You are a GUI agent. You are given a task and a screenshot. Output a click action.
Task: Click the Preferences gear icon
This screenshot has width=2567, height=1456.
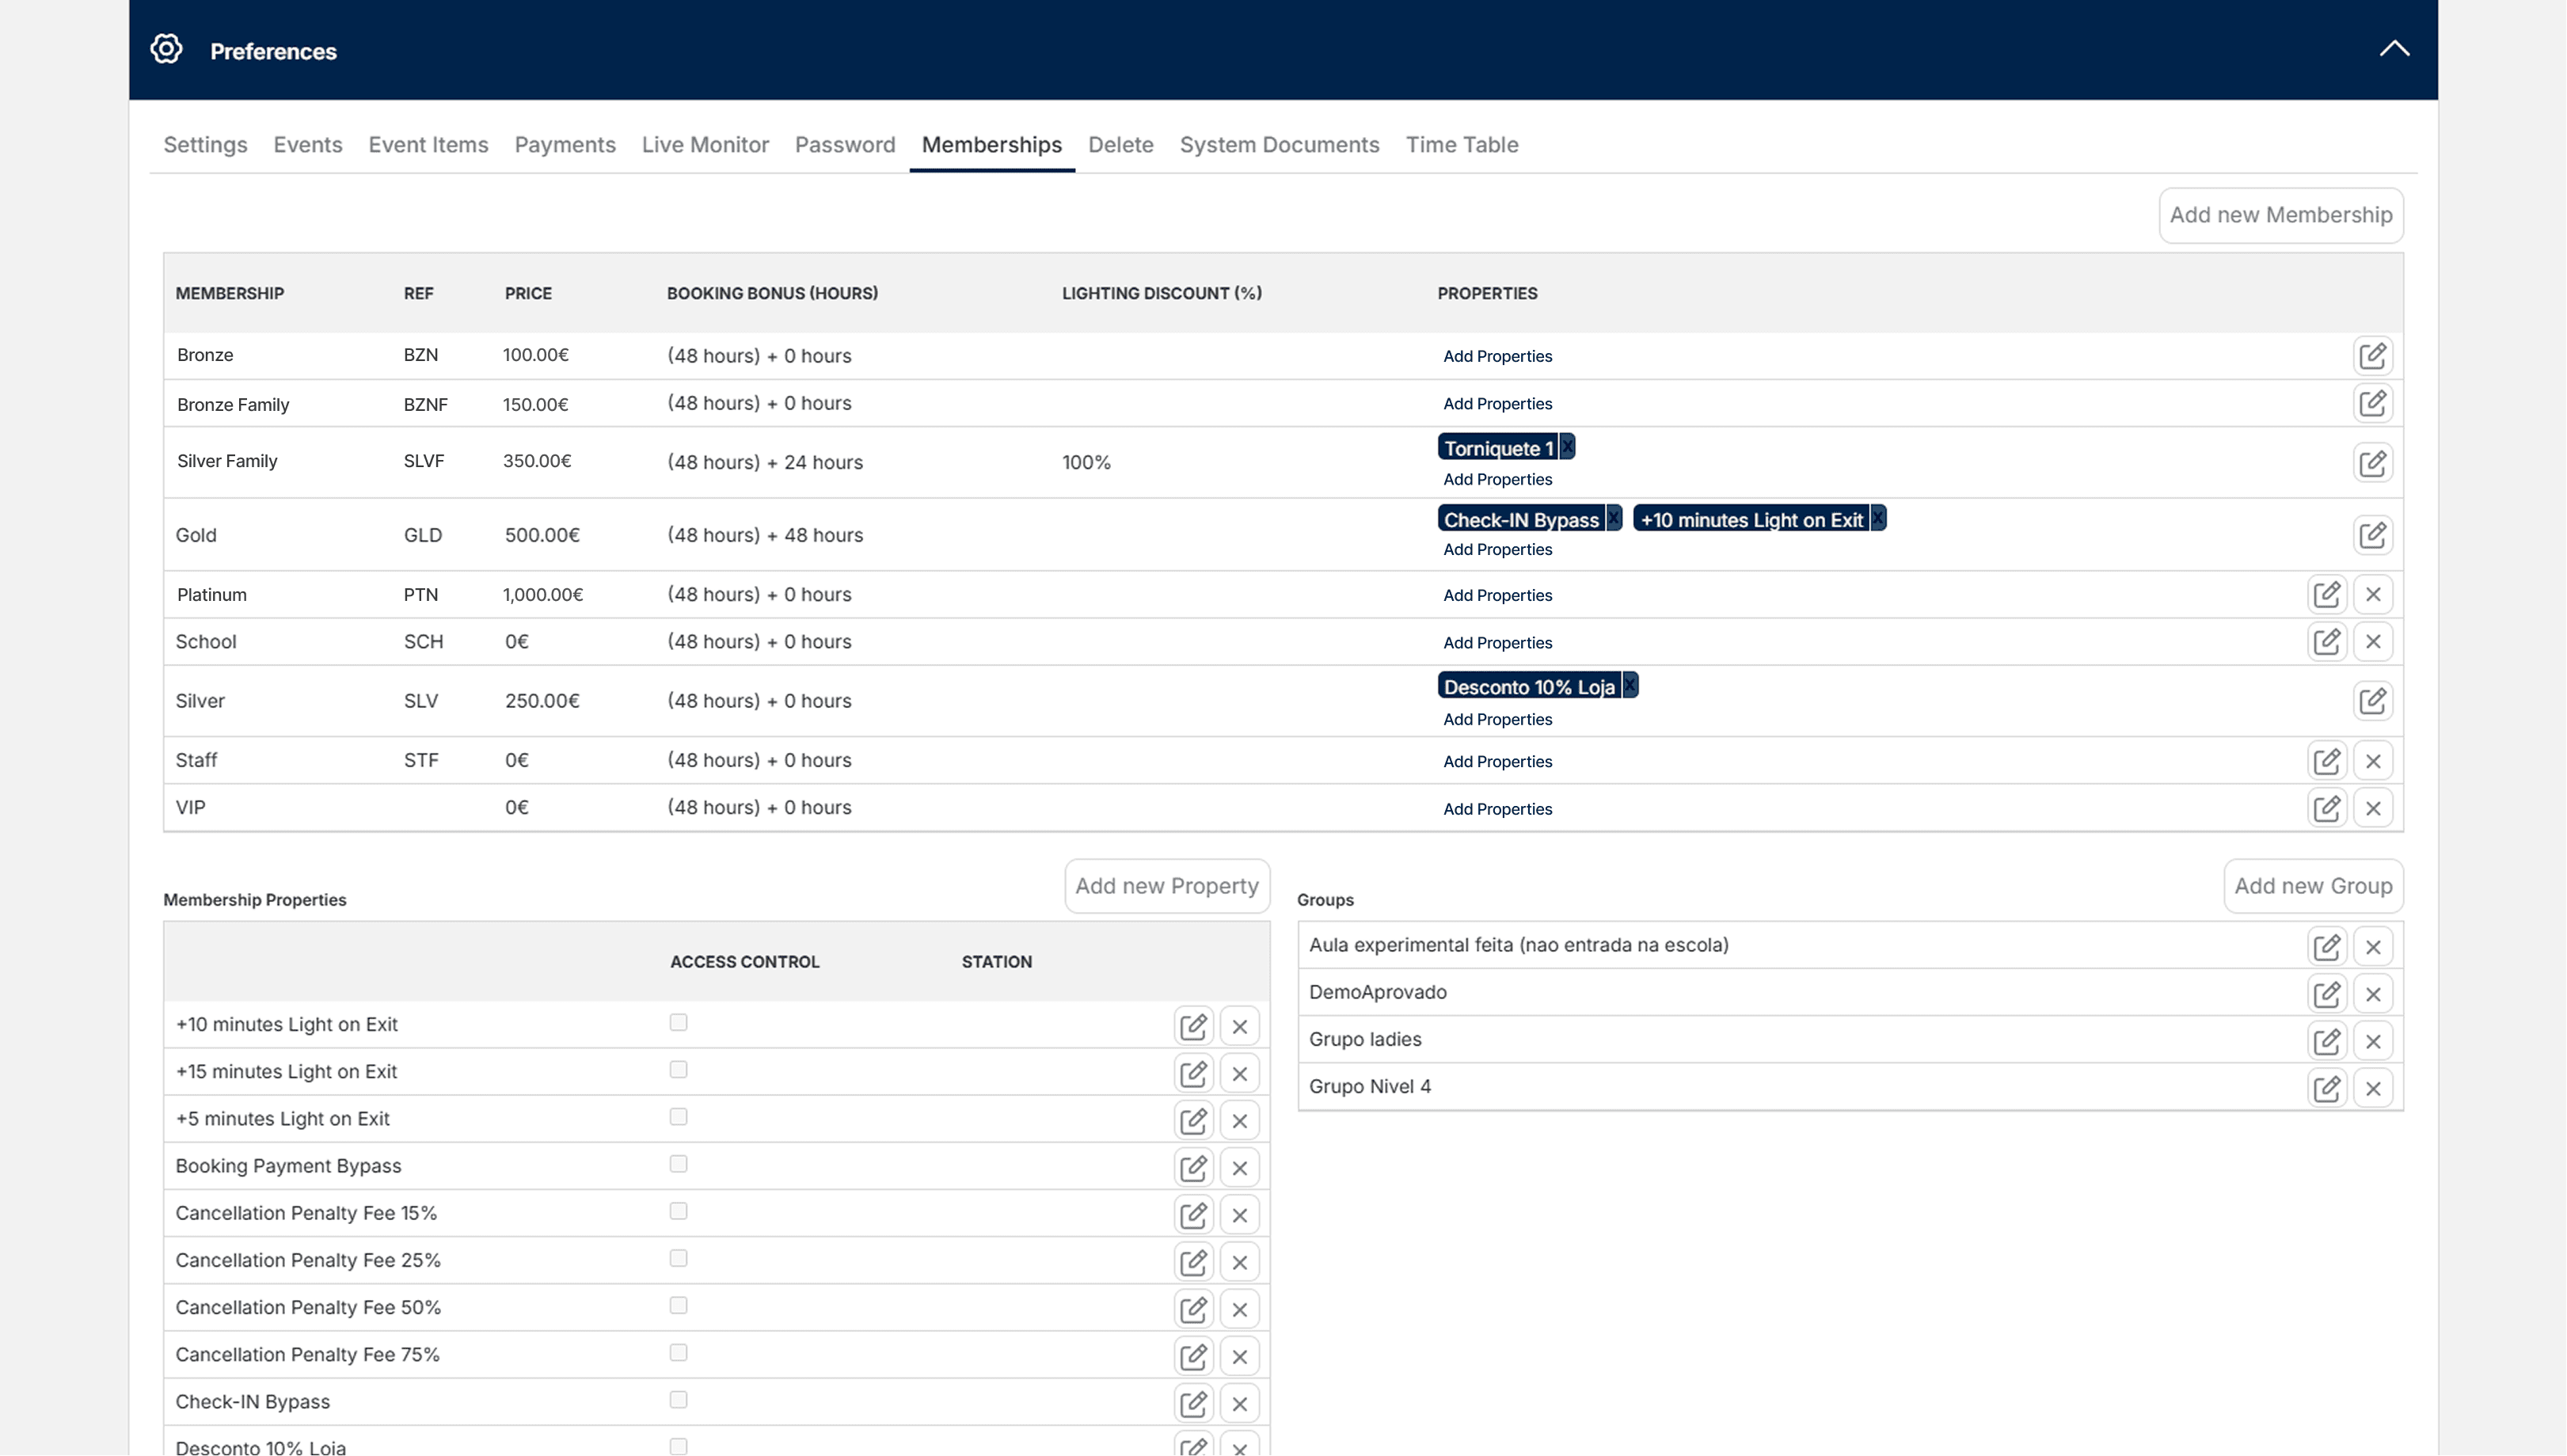[166, 49]
